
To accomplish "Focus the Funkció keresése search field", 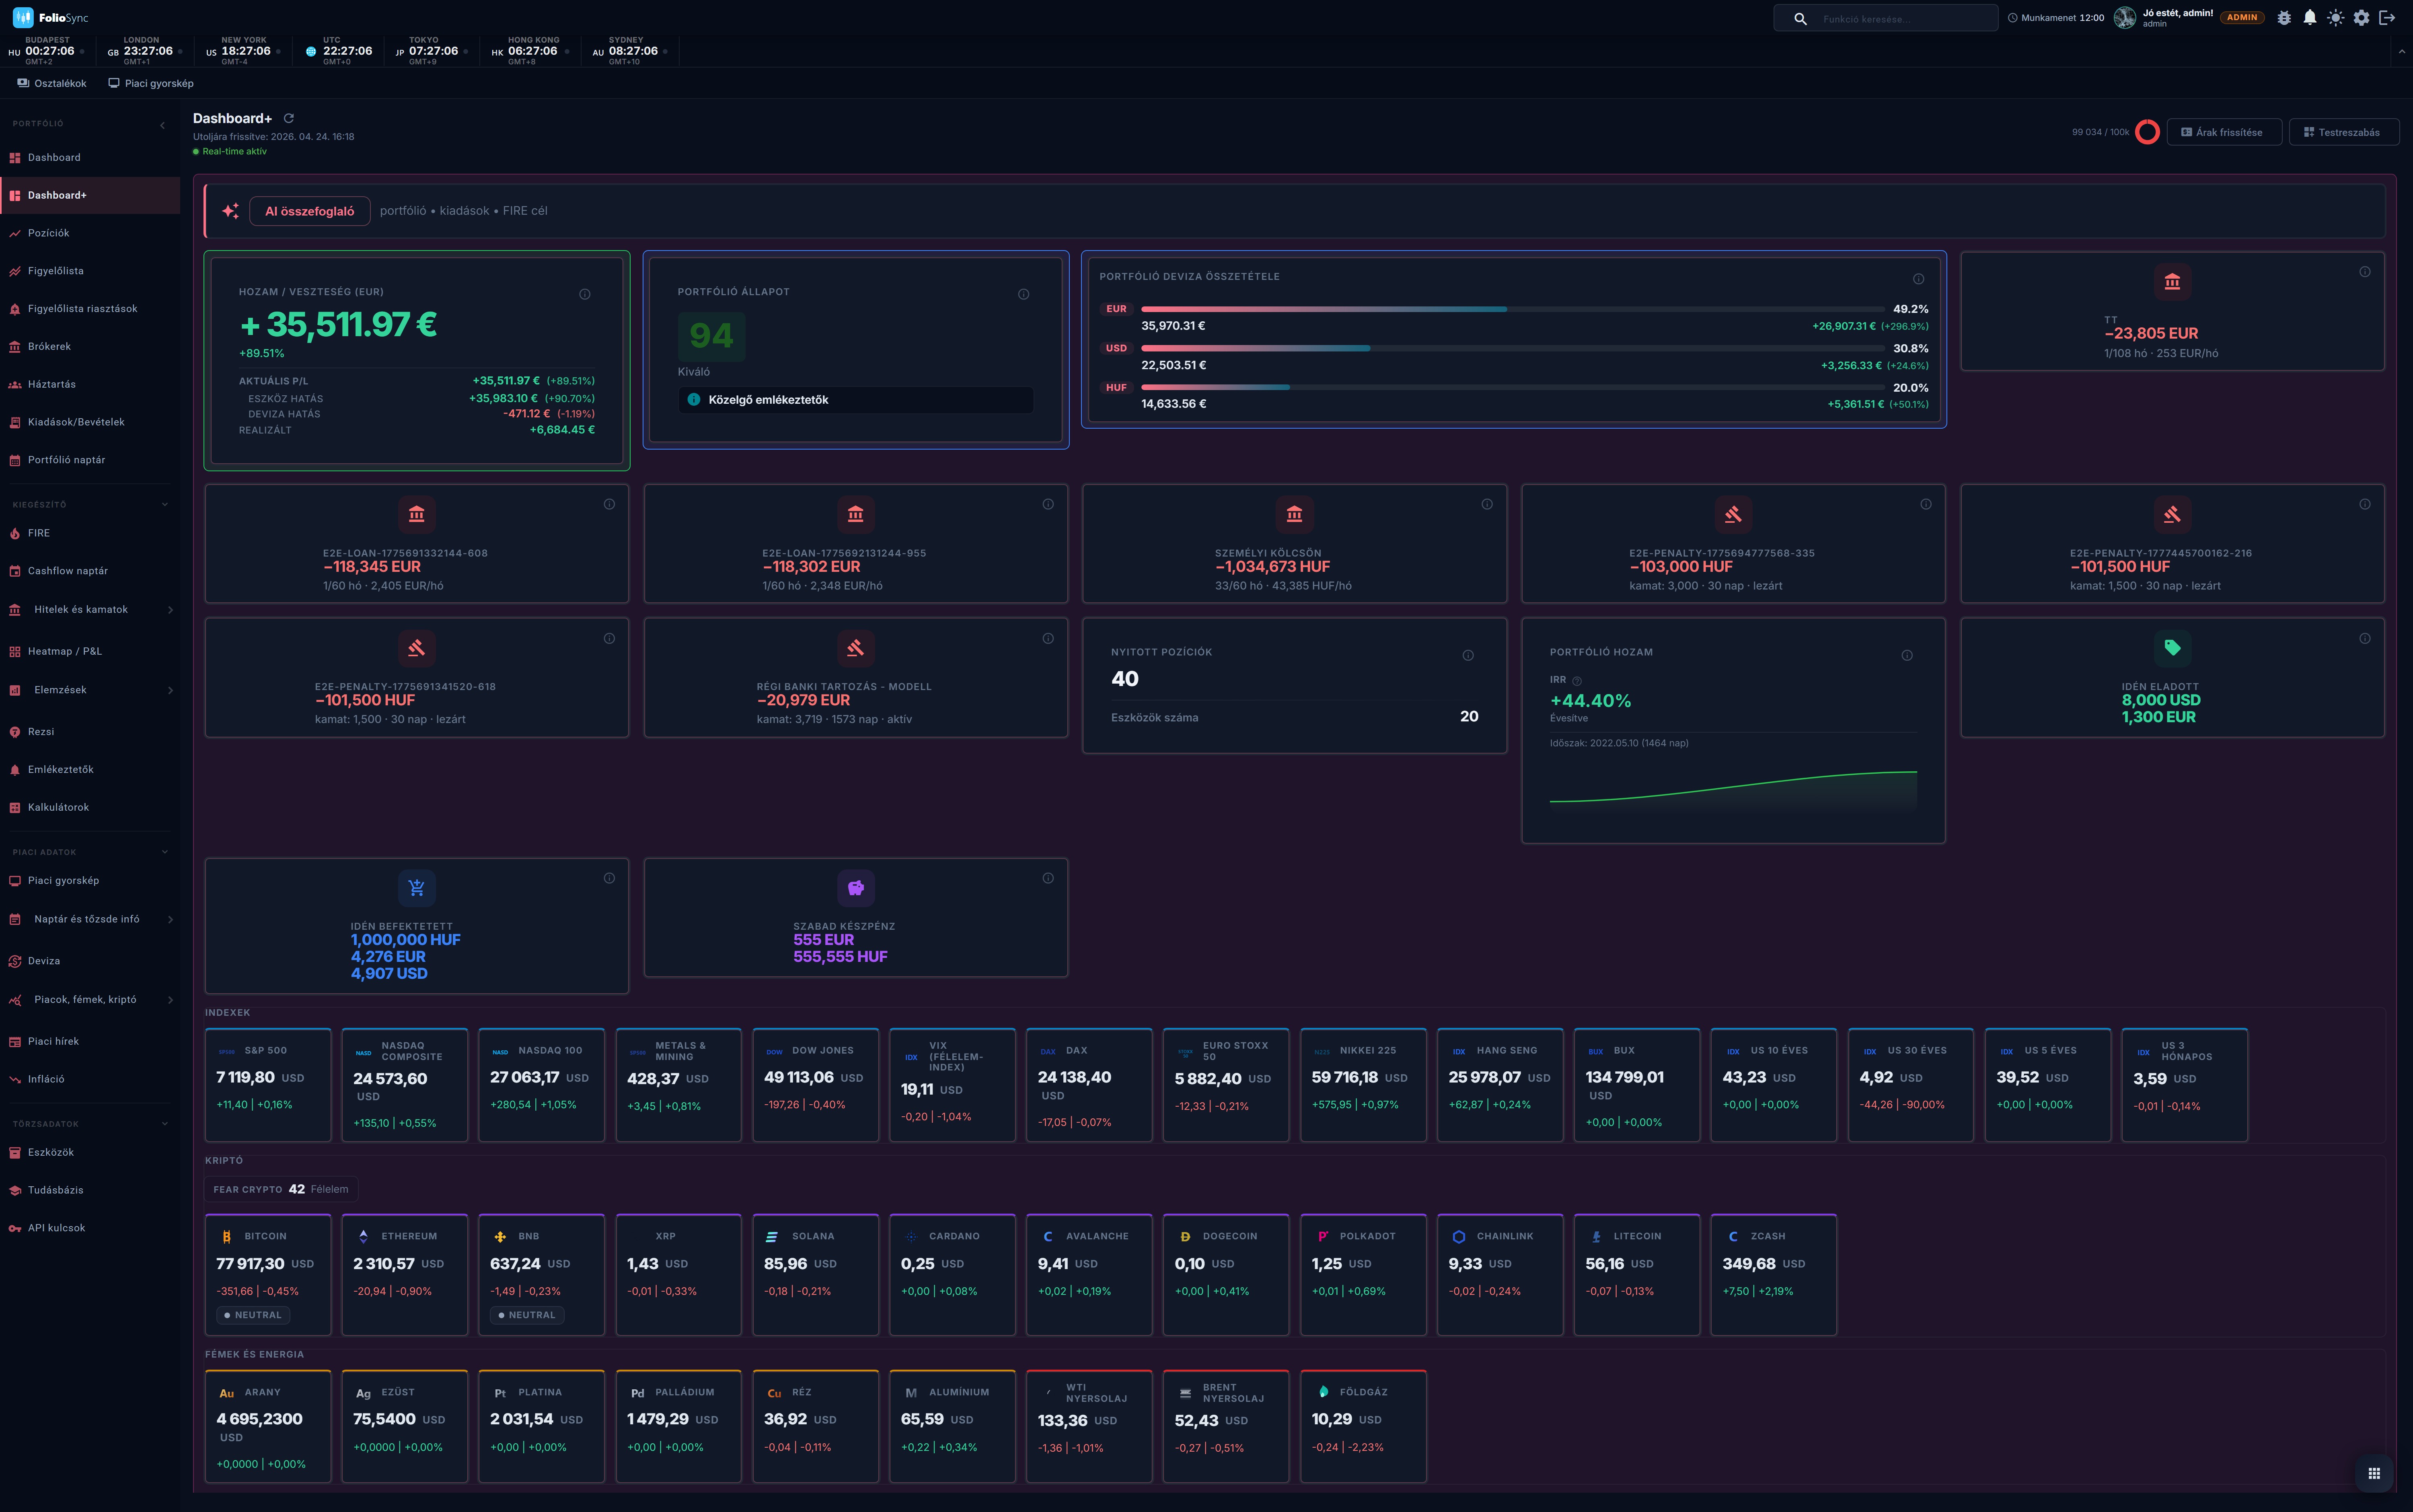I will [1886, 18].
